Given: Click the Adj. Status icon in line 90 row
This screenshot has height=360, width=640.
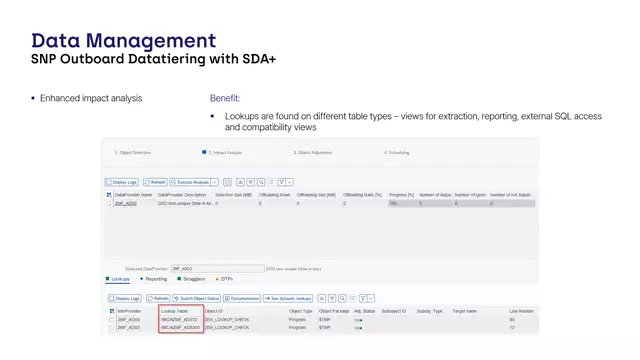Looking at the screenshot, I should (358, 320).
